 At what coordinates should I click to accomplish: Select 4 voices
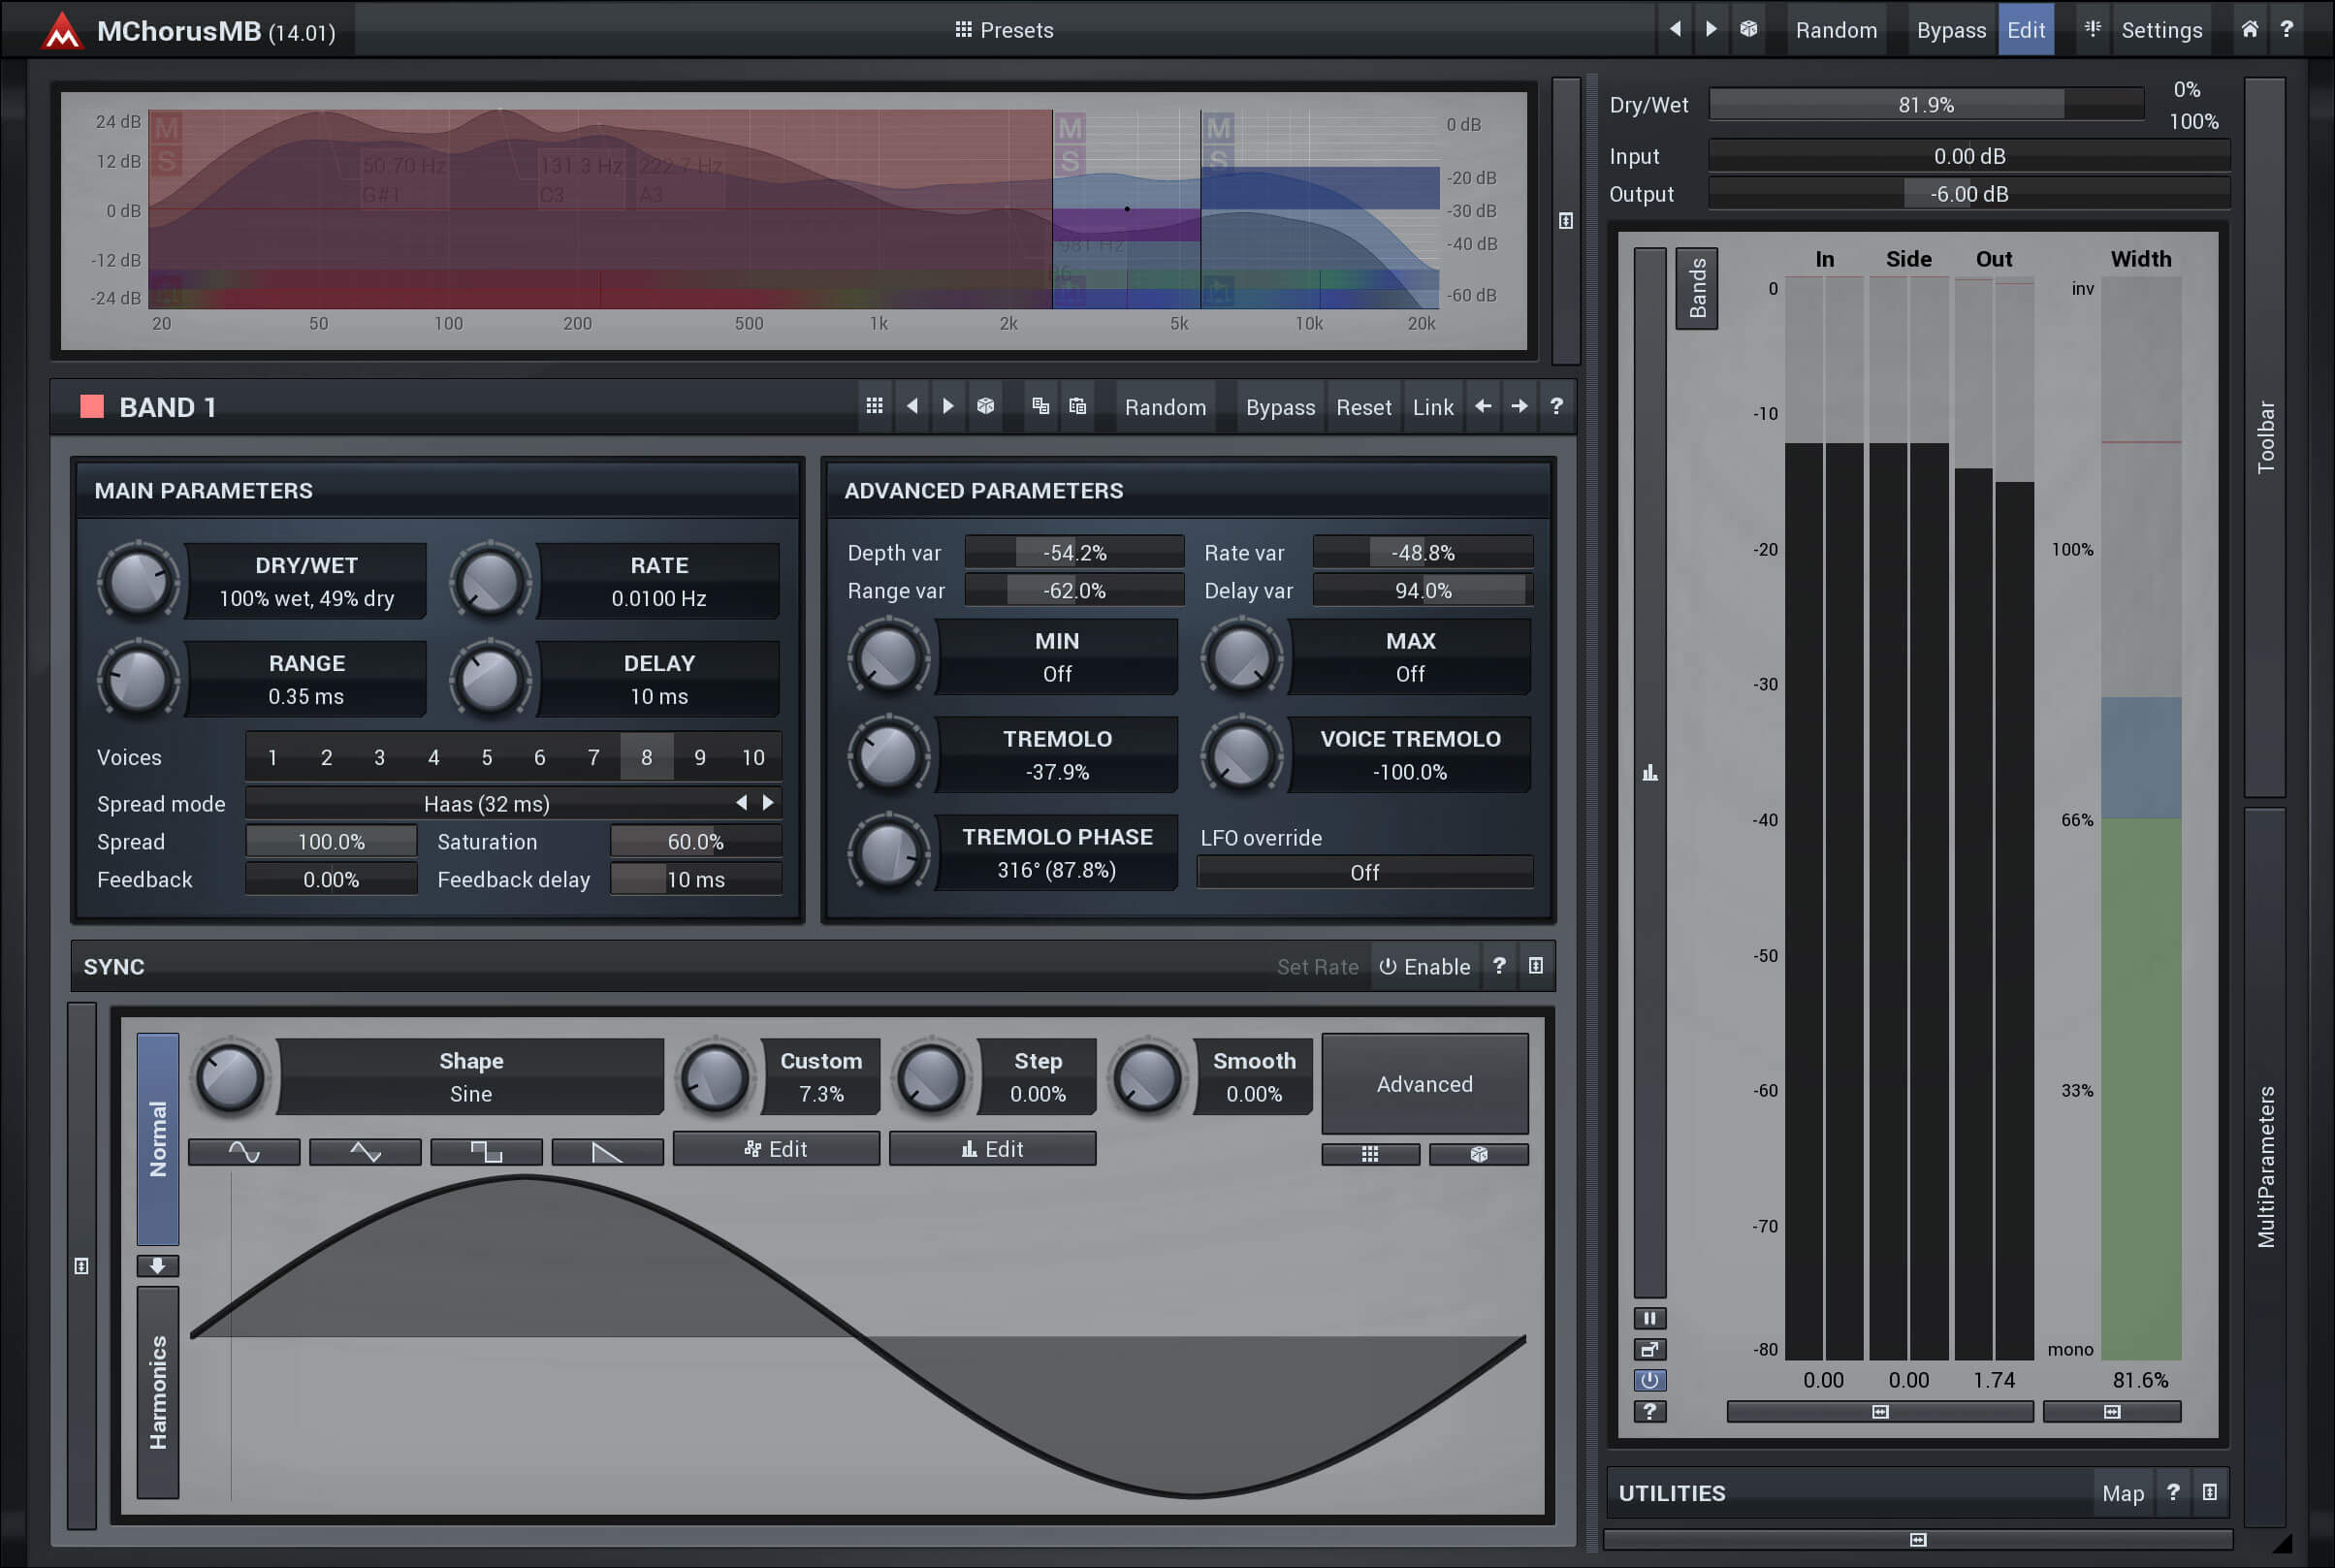(x=433, y=757)
